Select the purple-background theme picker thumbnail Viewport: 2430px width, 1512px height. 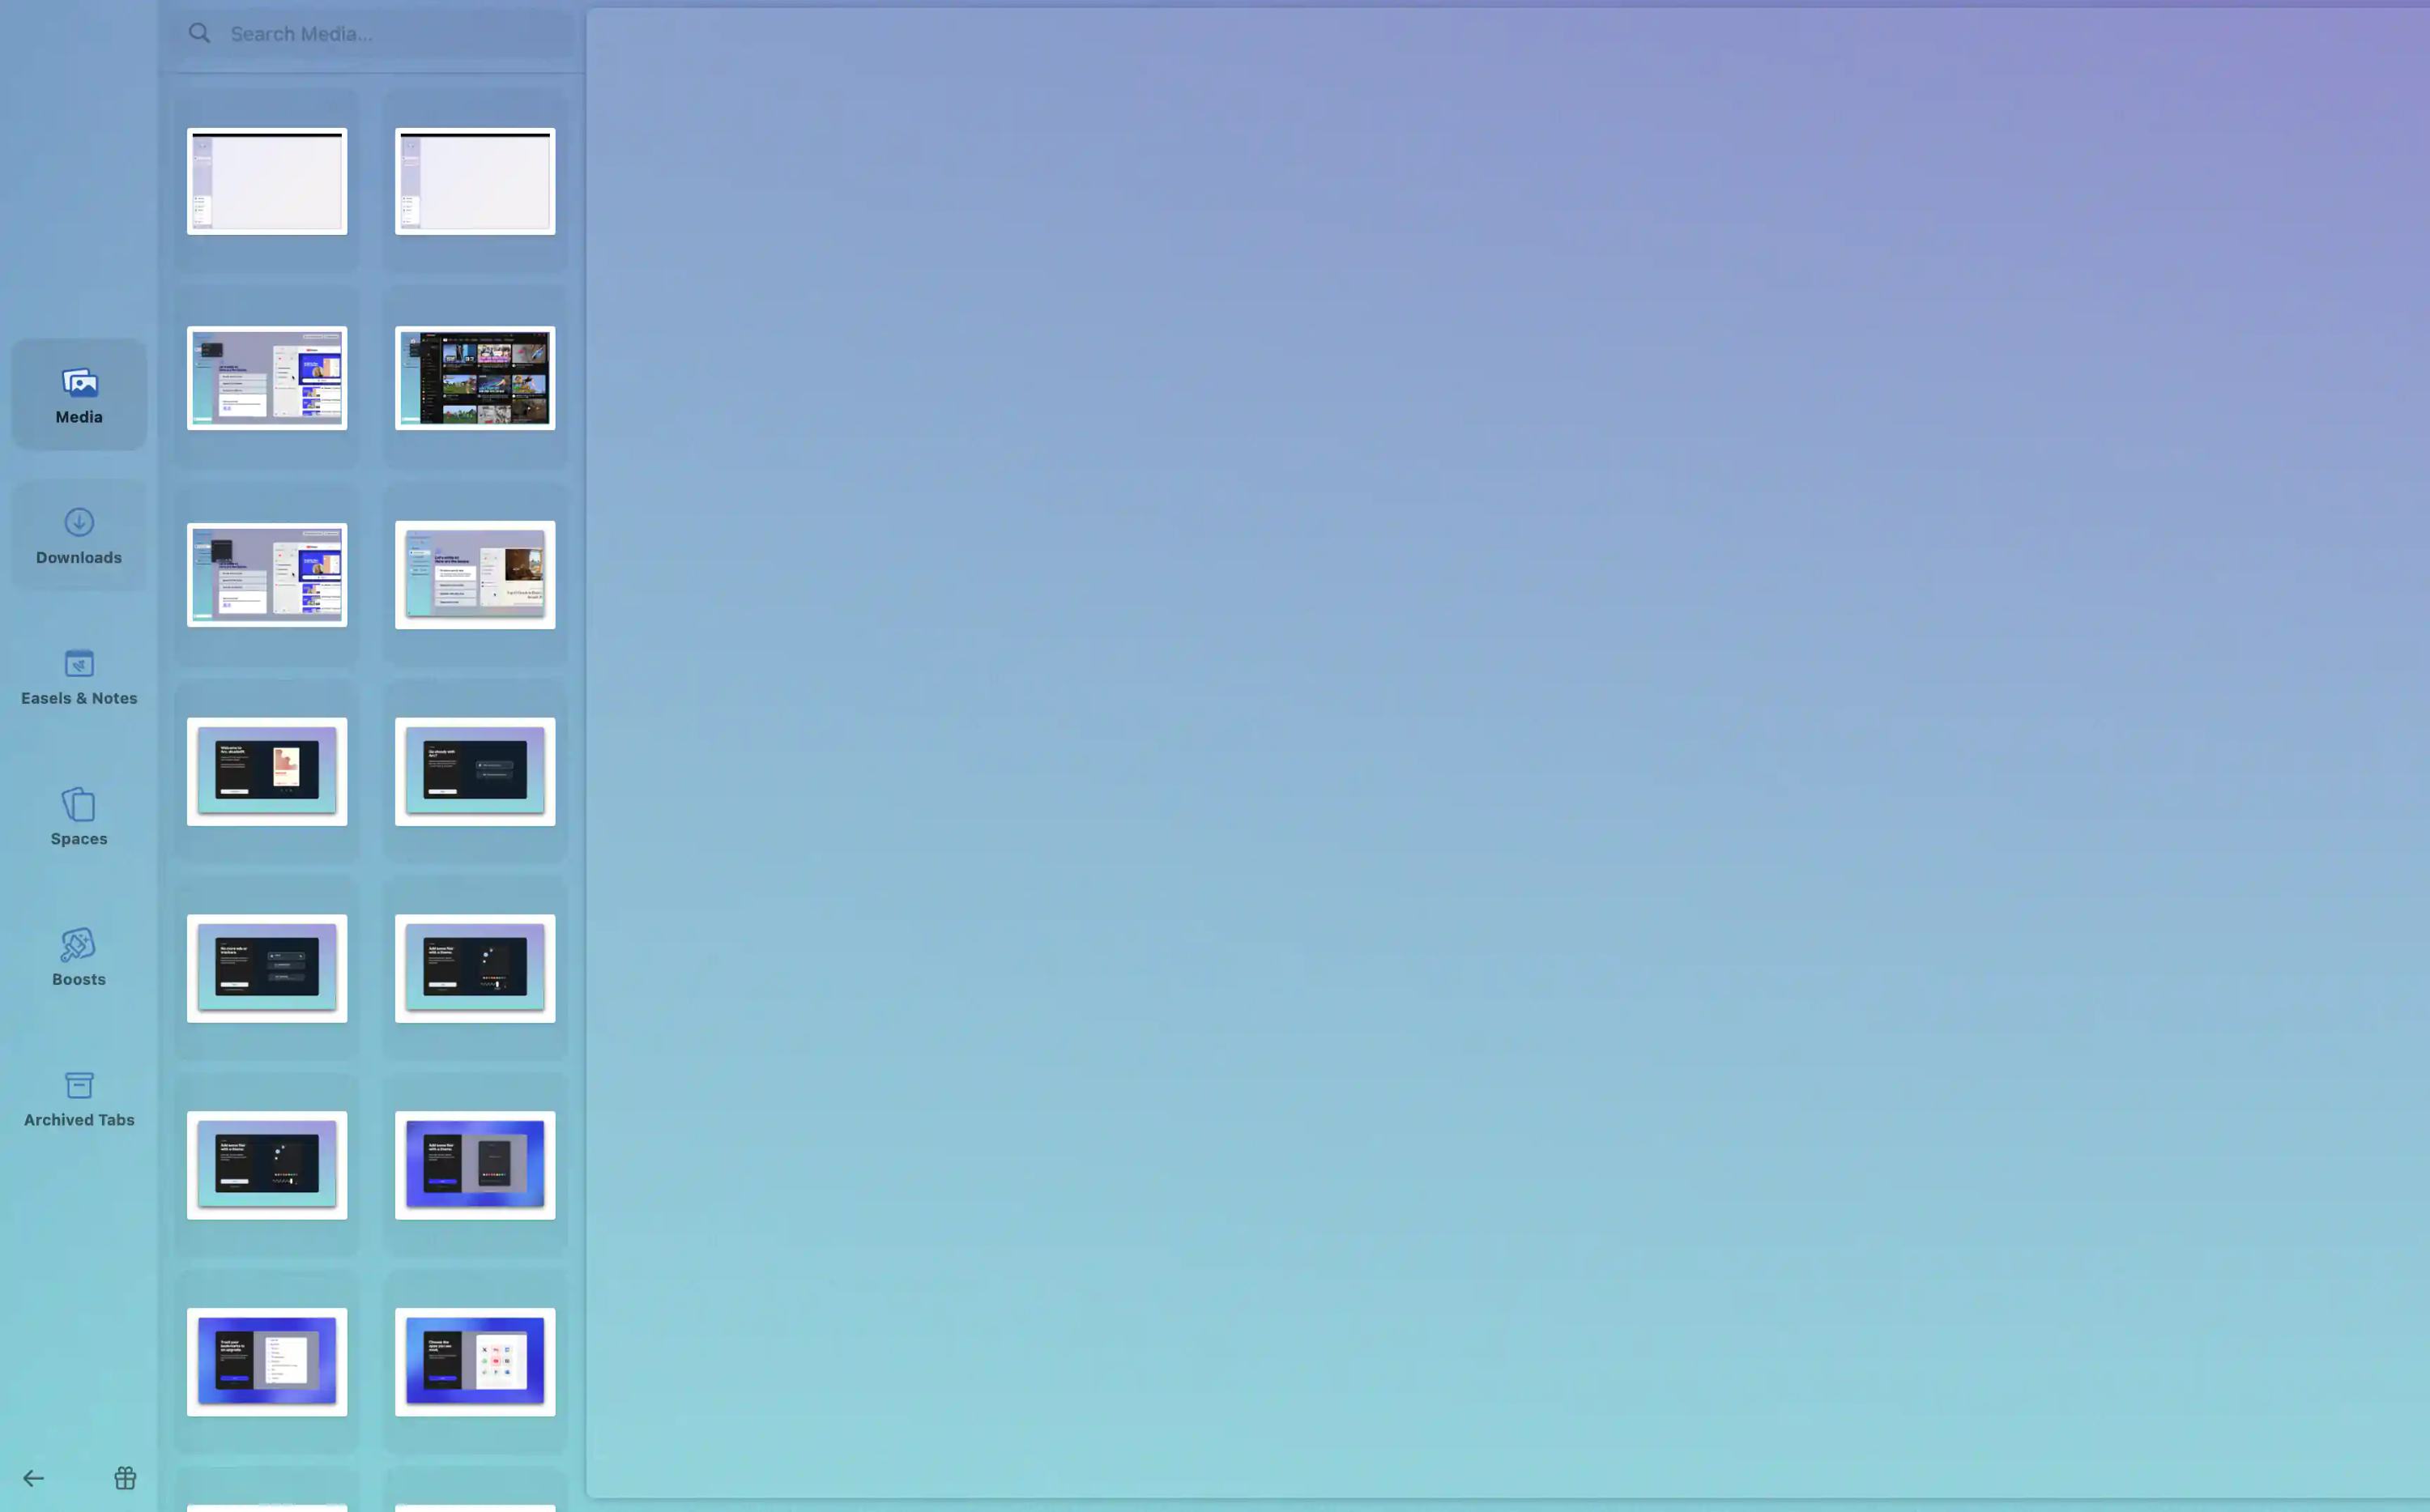pyautogui.click(x=475, y=1165)
